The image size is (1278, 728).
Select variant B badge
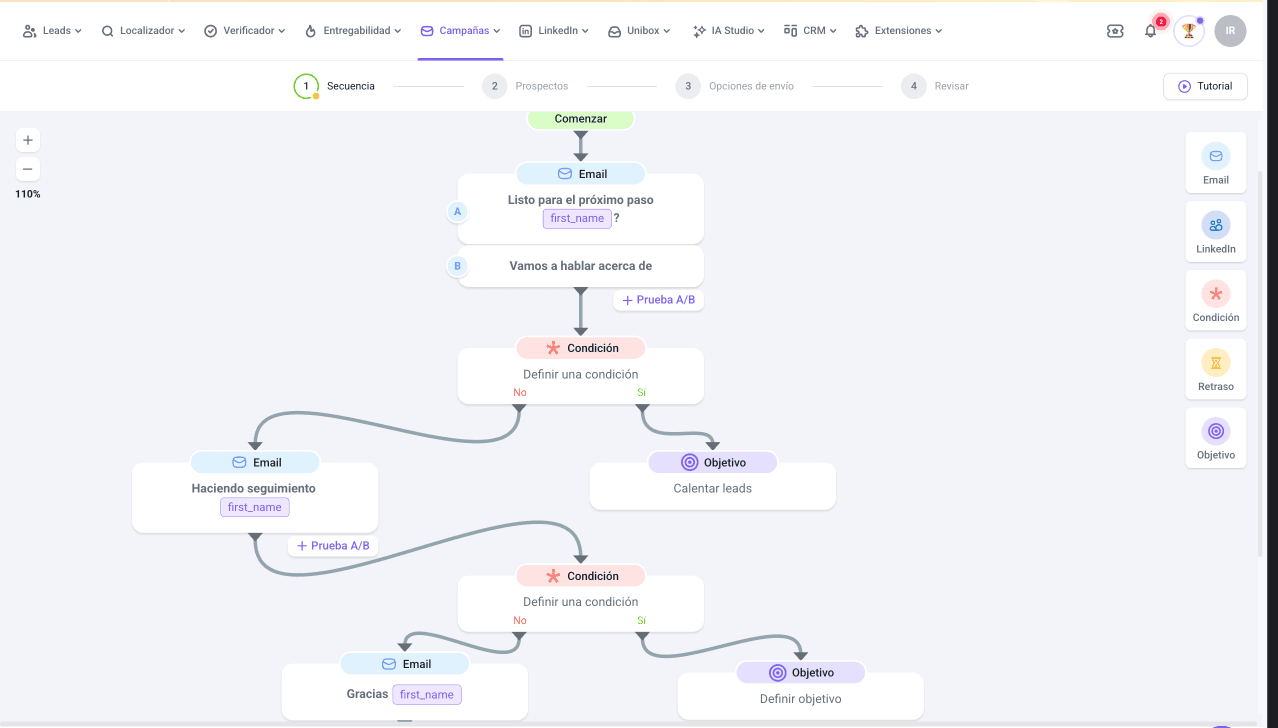(458, 266)
